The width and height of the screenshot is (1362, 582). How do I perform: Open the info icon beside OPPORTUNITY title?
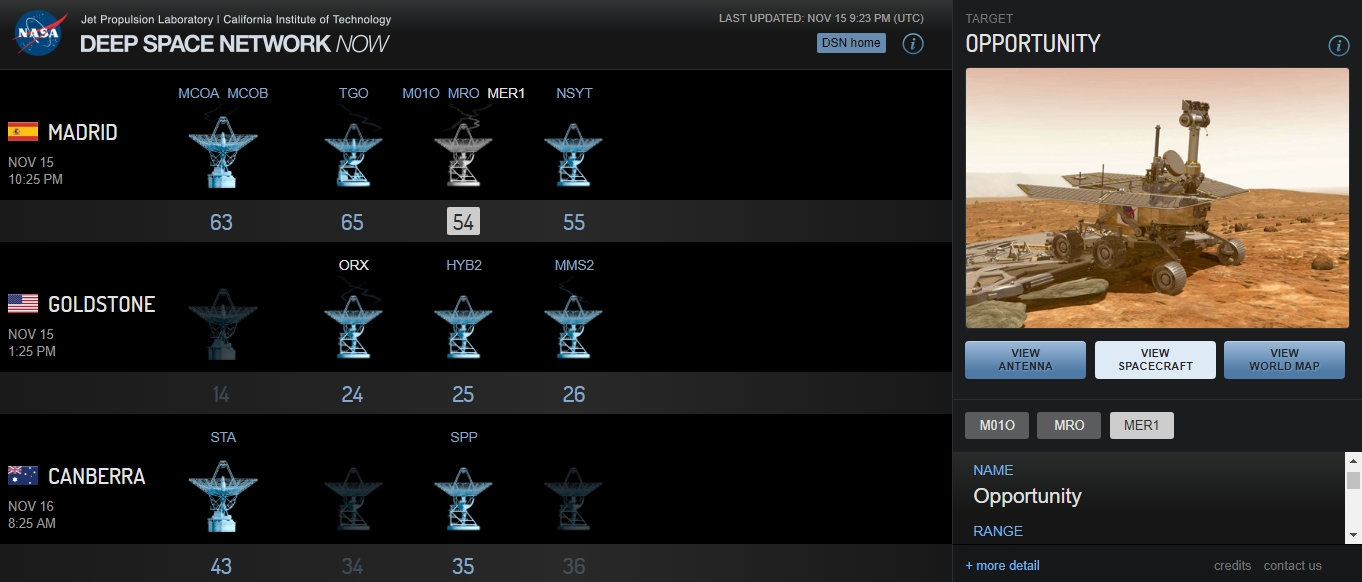click(x=1339, y=45)
